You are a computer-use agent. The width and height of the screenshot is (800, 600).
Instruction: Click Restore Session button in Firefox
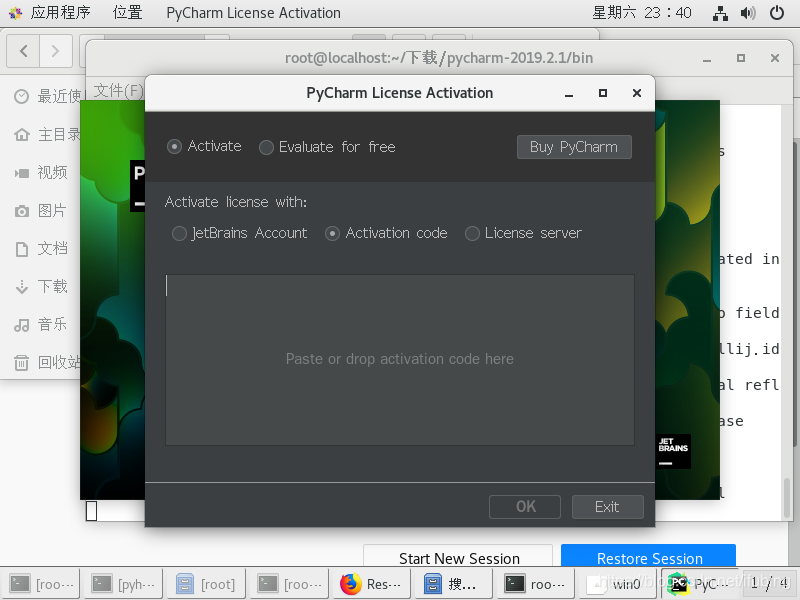(648, 556)
